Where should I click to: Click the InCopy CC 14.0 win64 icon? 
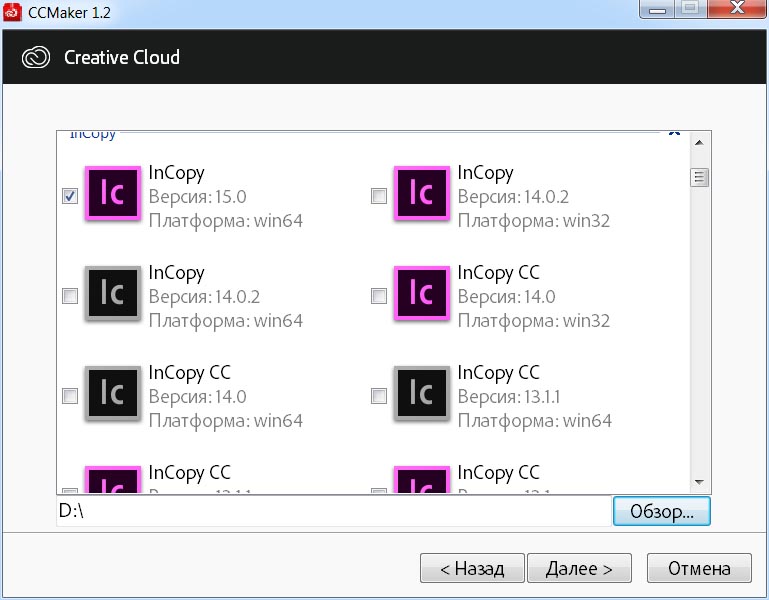tap(113, 393)
